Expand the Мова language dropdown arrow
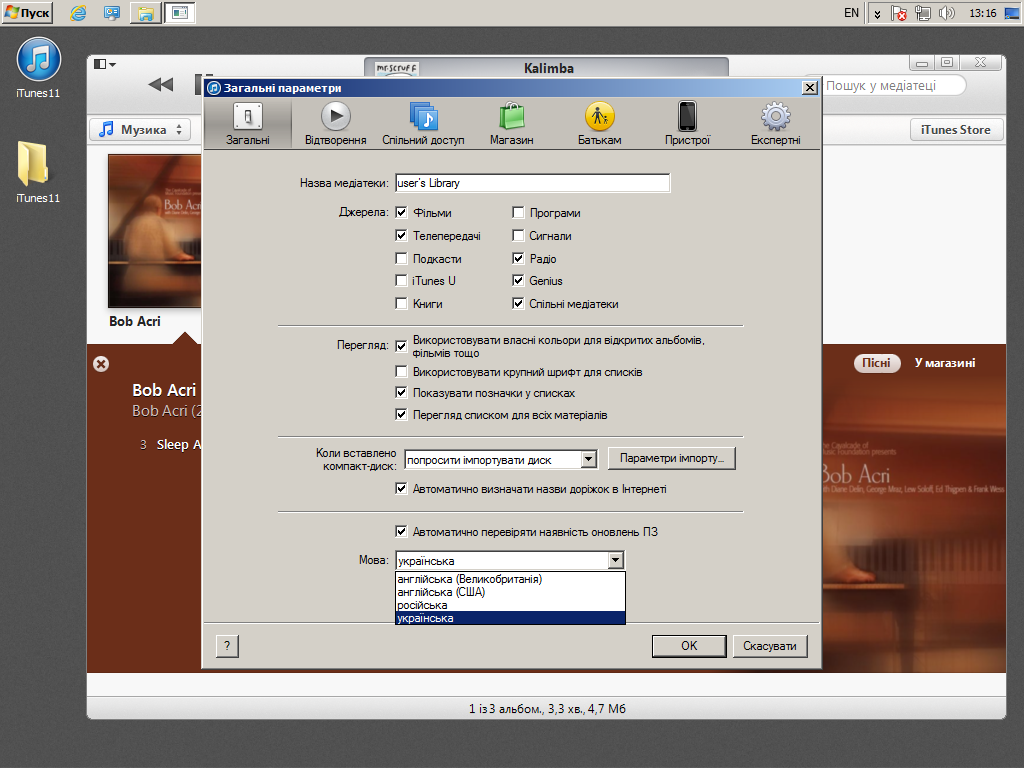 click(x=616, y=561)
